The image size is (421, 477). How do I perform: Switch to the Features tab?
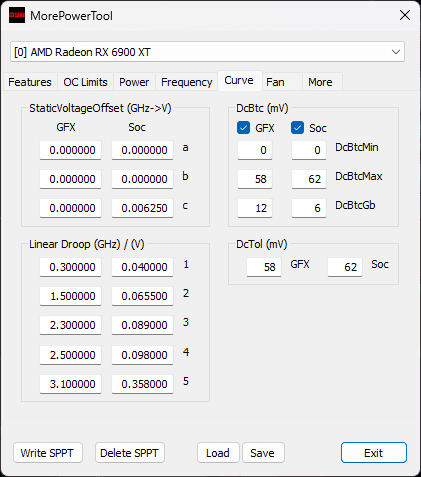pyautogui.click(x=30, y=82)
